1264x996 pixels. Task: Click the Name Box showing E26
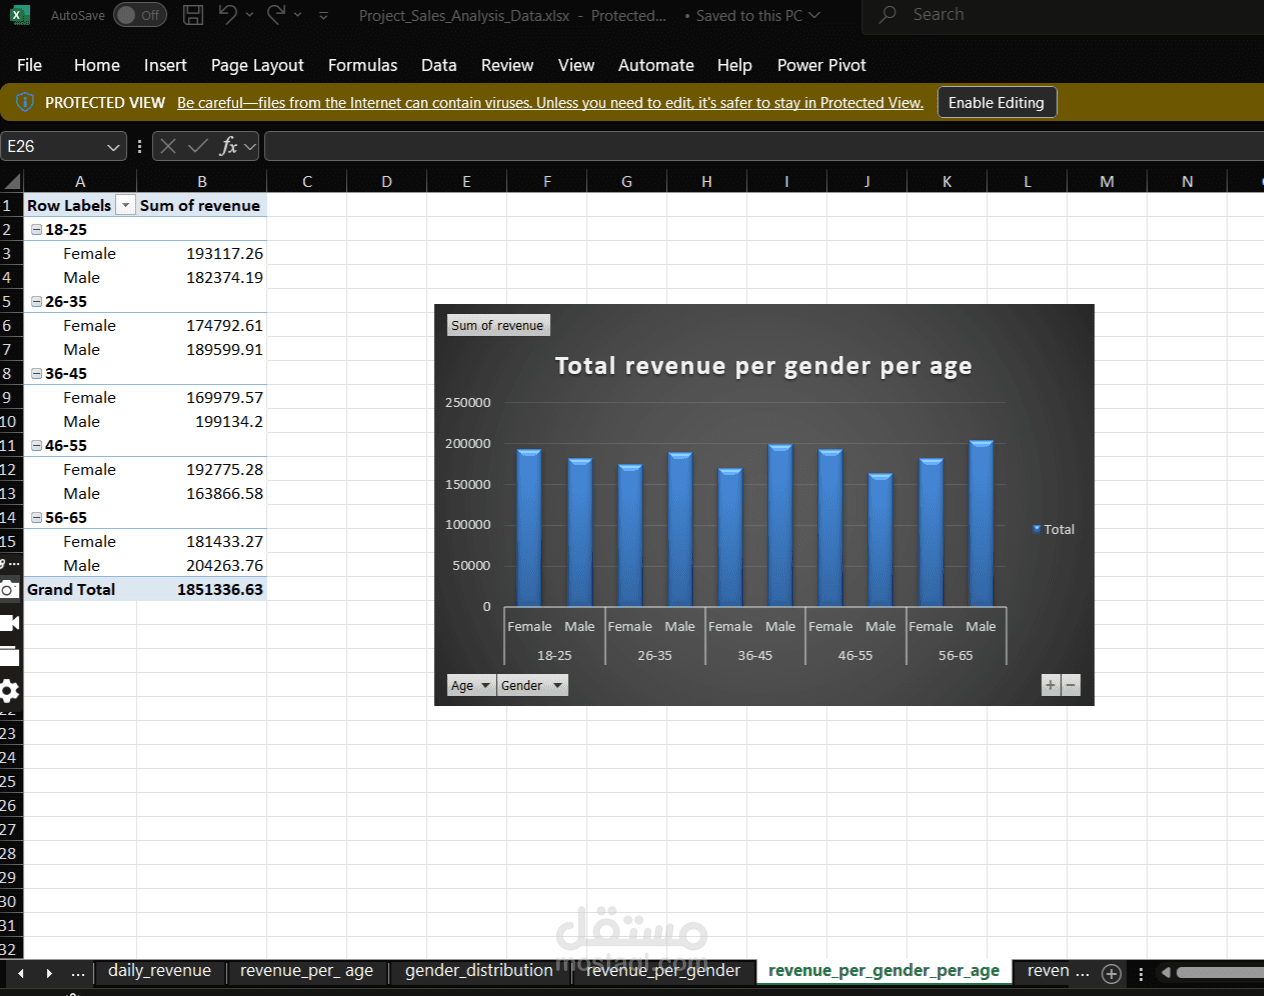(52, 146)
